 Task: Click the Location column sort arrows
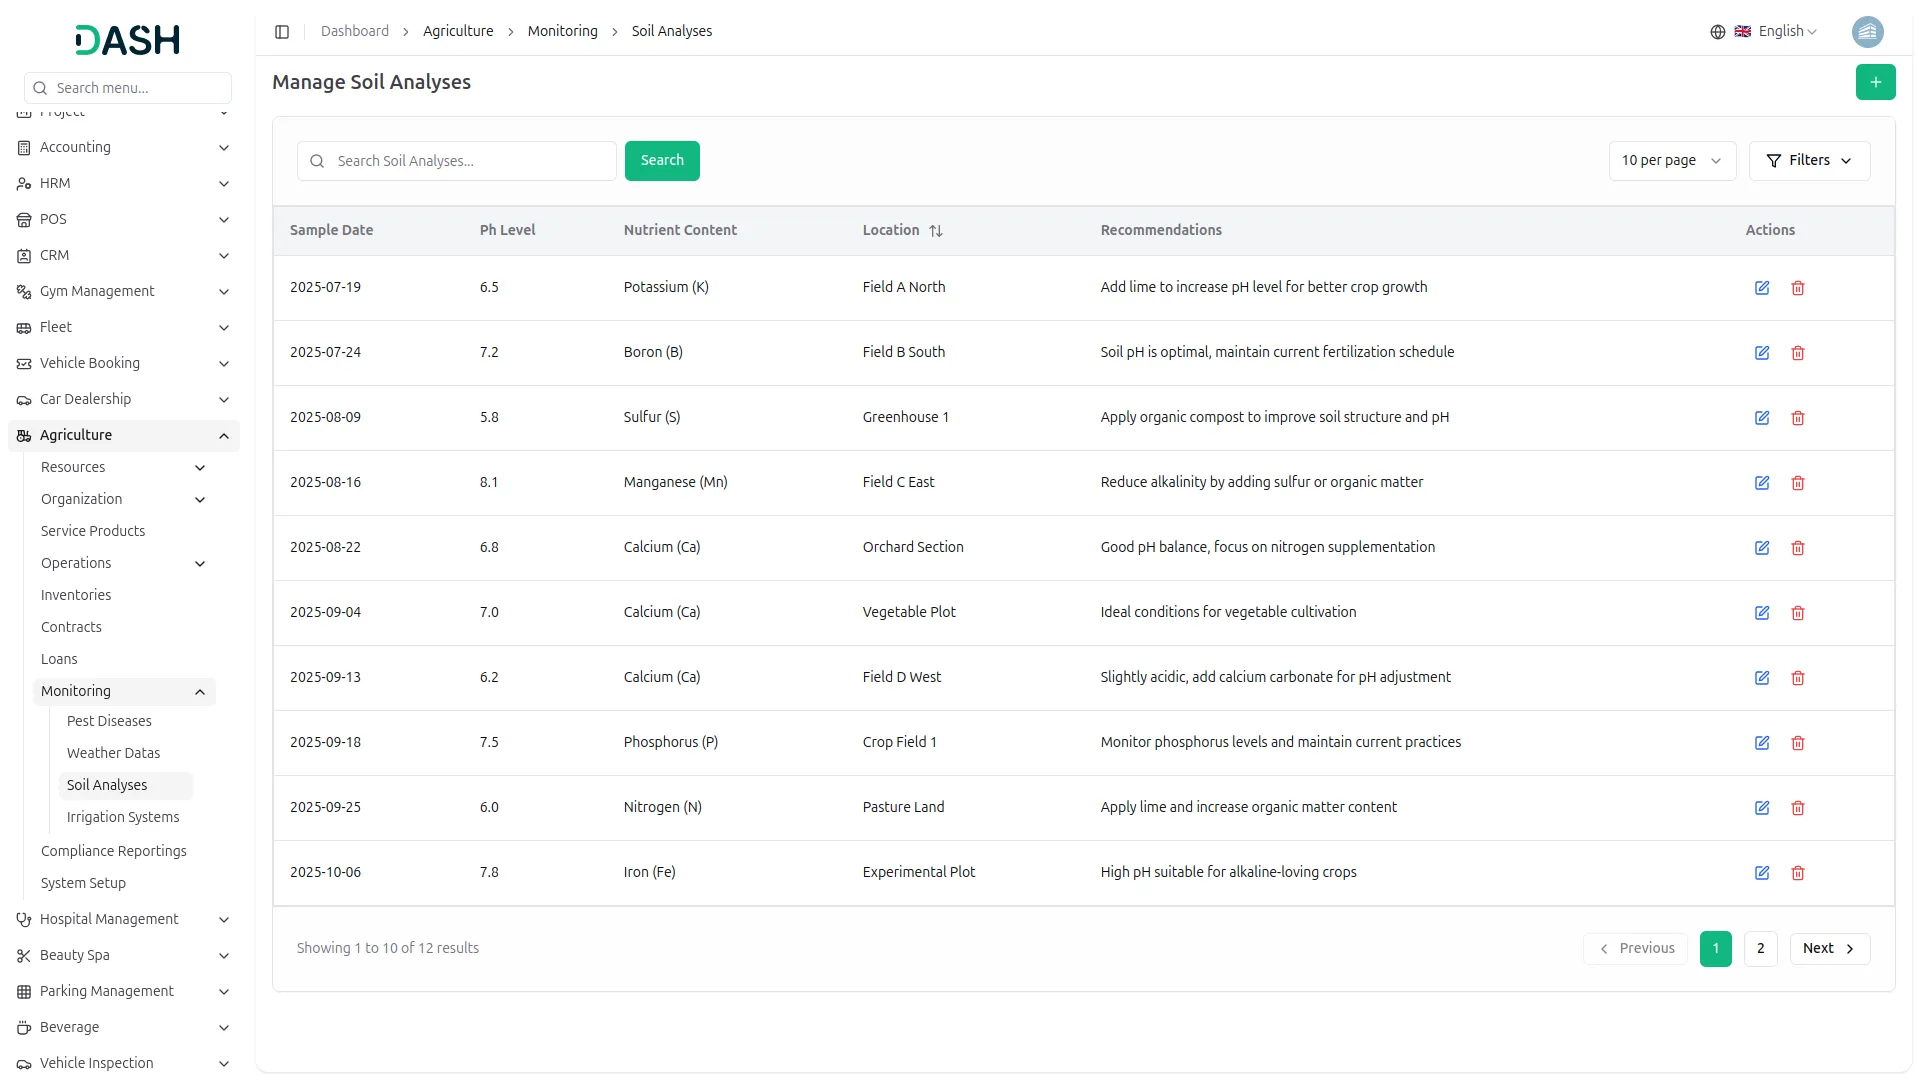point(936,231)
